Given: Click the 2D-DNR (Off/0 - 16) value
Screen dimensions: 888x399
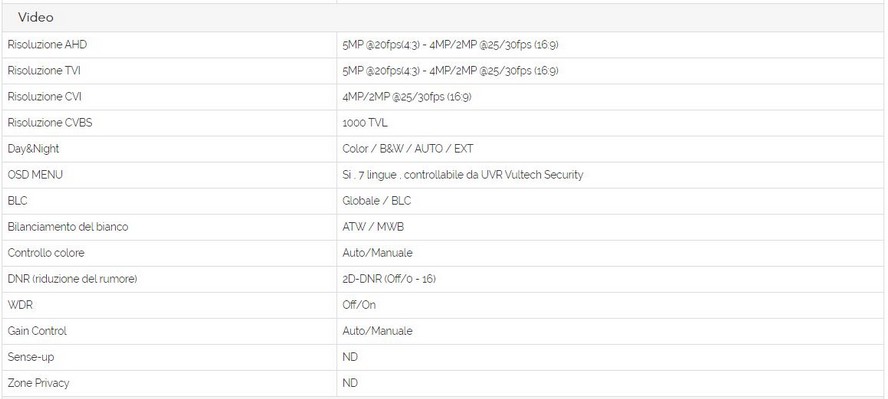Looking at the screenshot, I should pyautogui.click(x=388, y=279).
